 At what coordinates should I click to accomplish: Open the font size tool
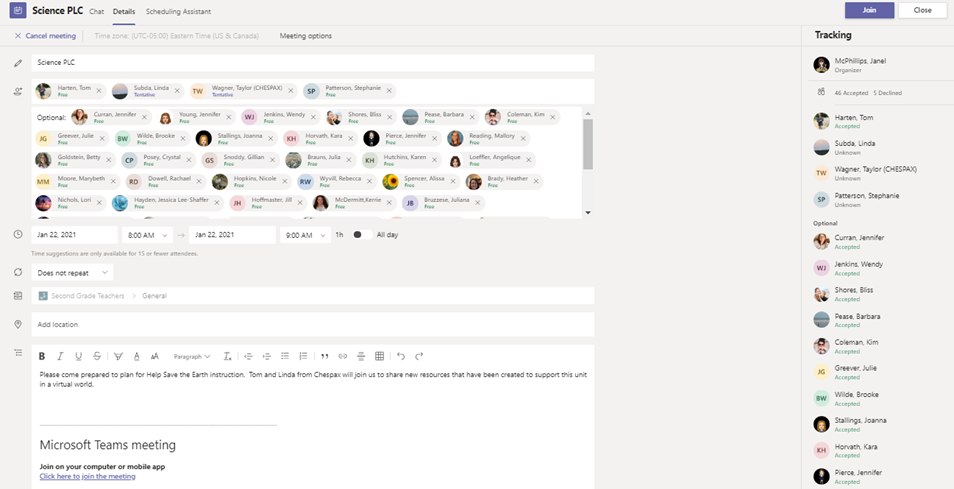pos(155,356)
